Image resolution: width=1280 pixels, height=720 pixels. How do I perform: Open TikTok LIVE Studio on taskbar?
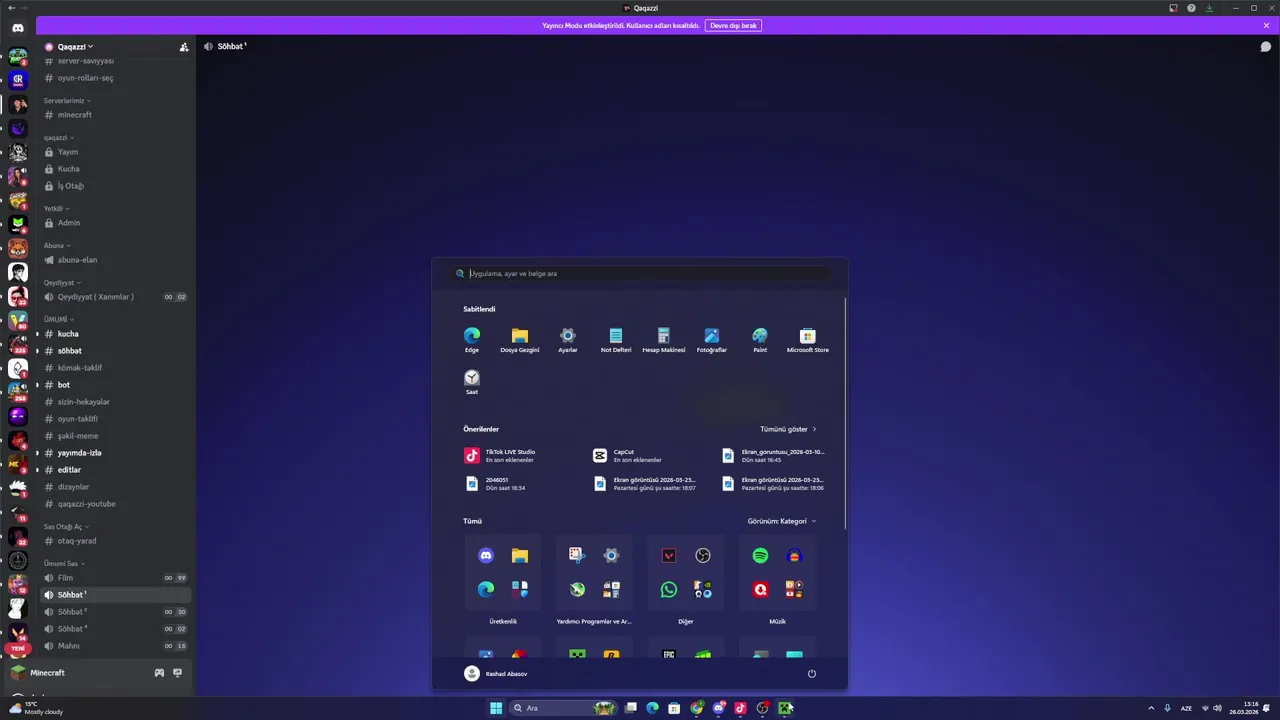click(740, 708)
